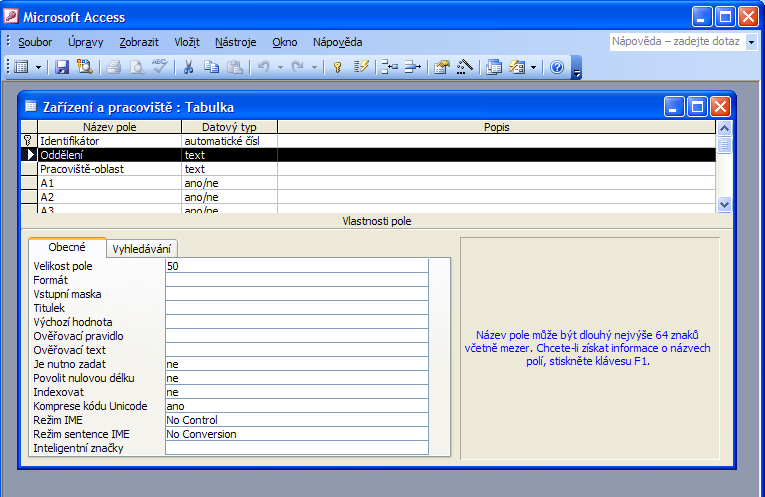Click the Spelling check ABC icon

pyautogui.click(x=160, y=67)
